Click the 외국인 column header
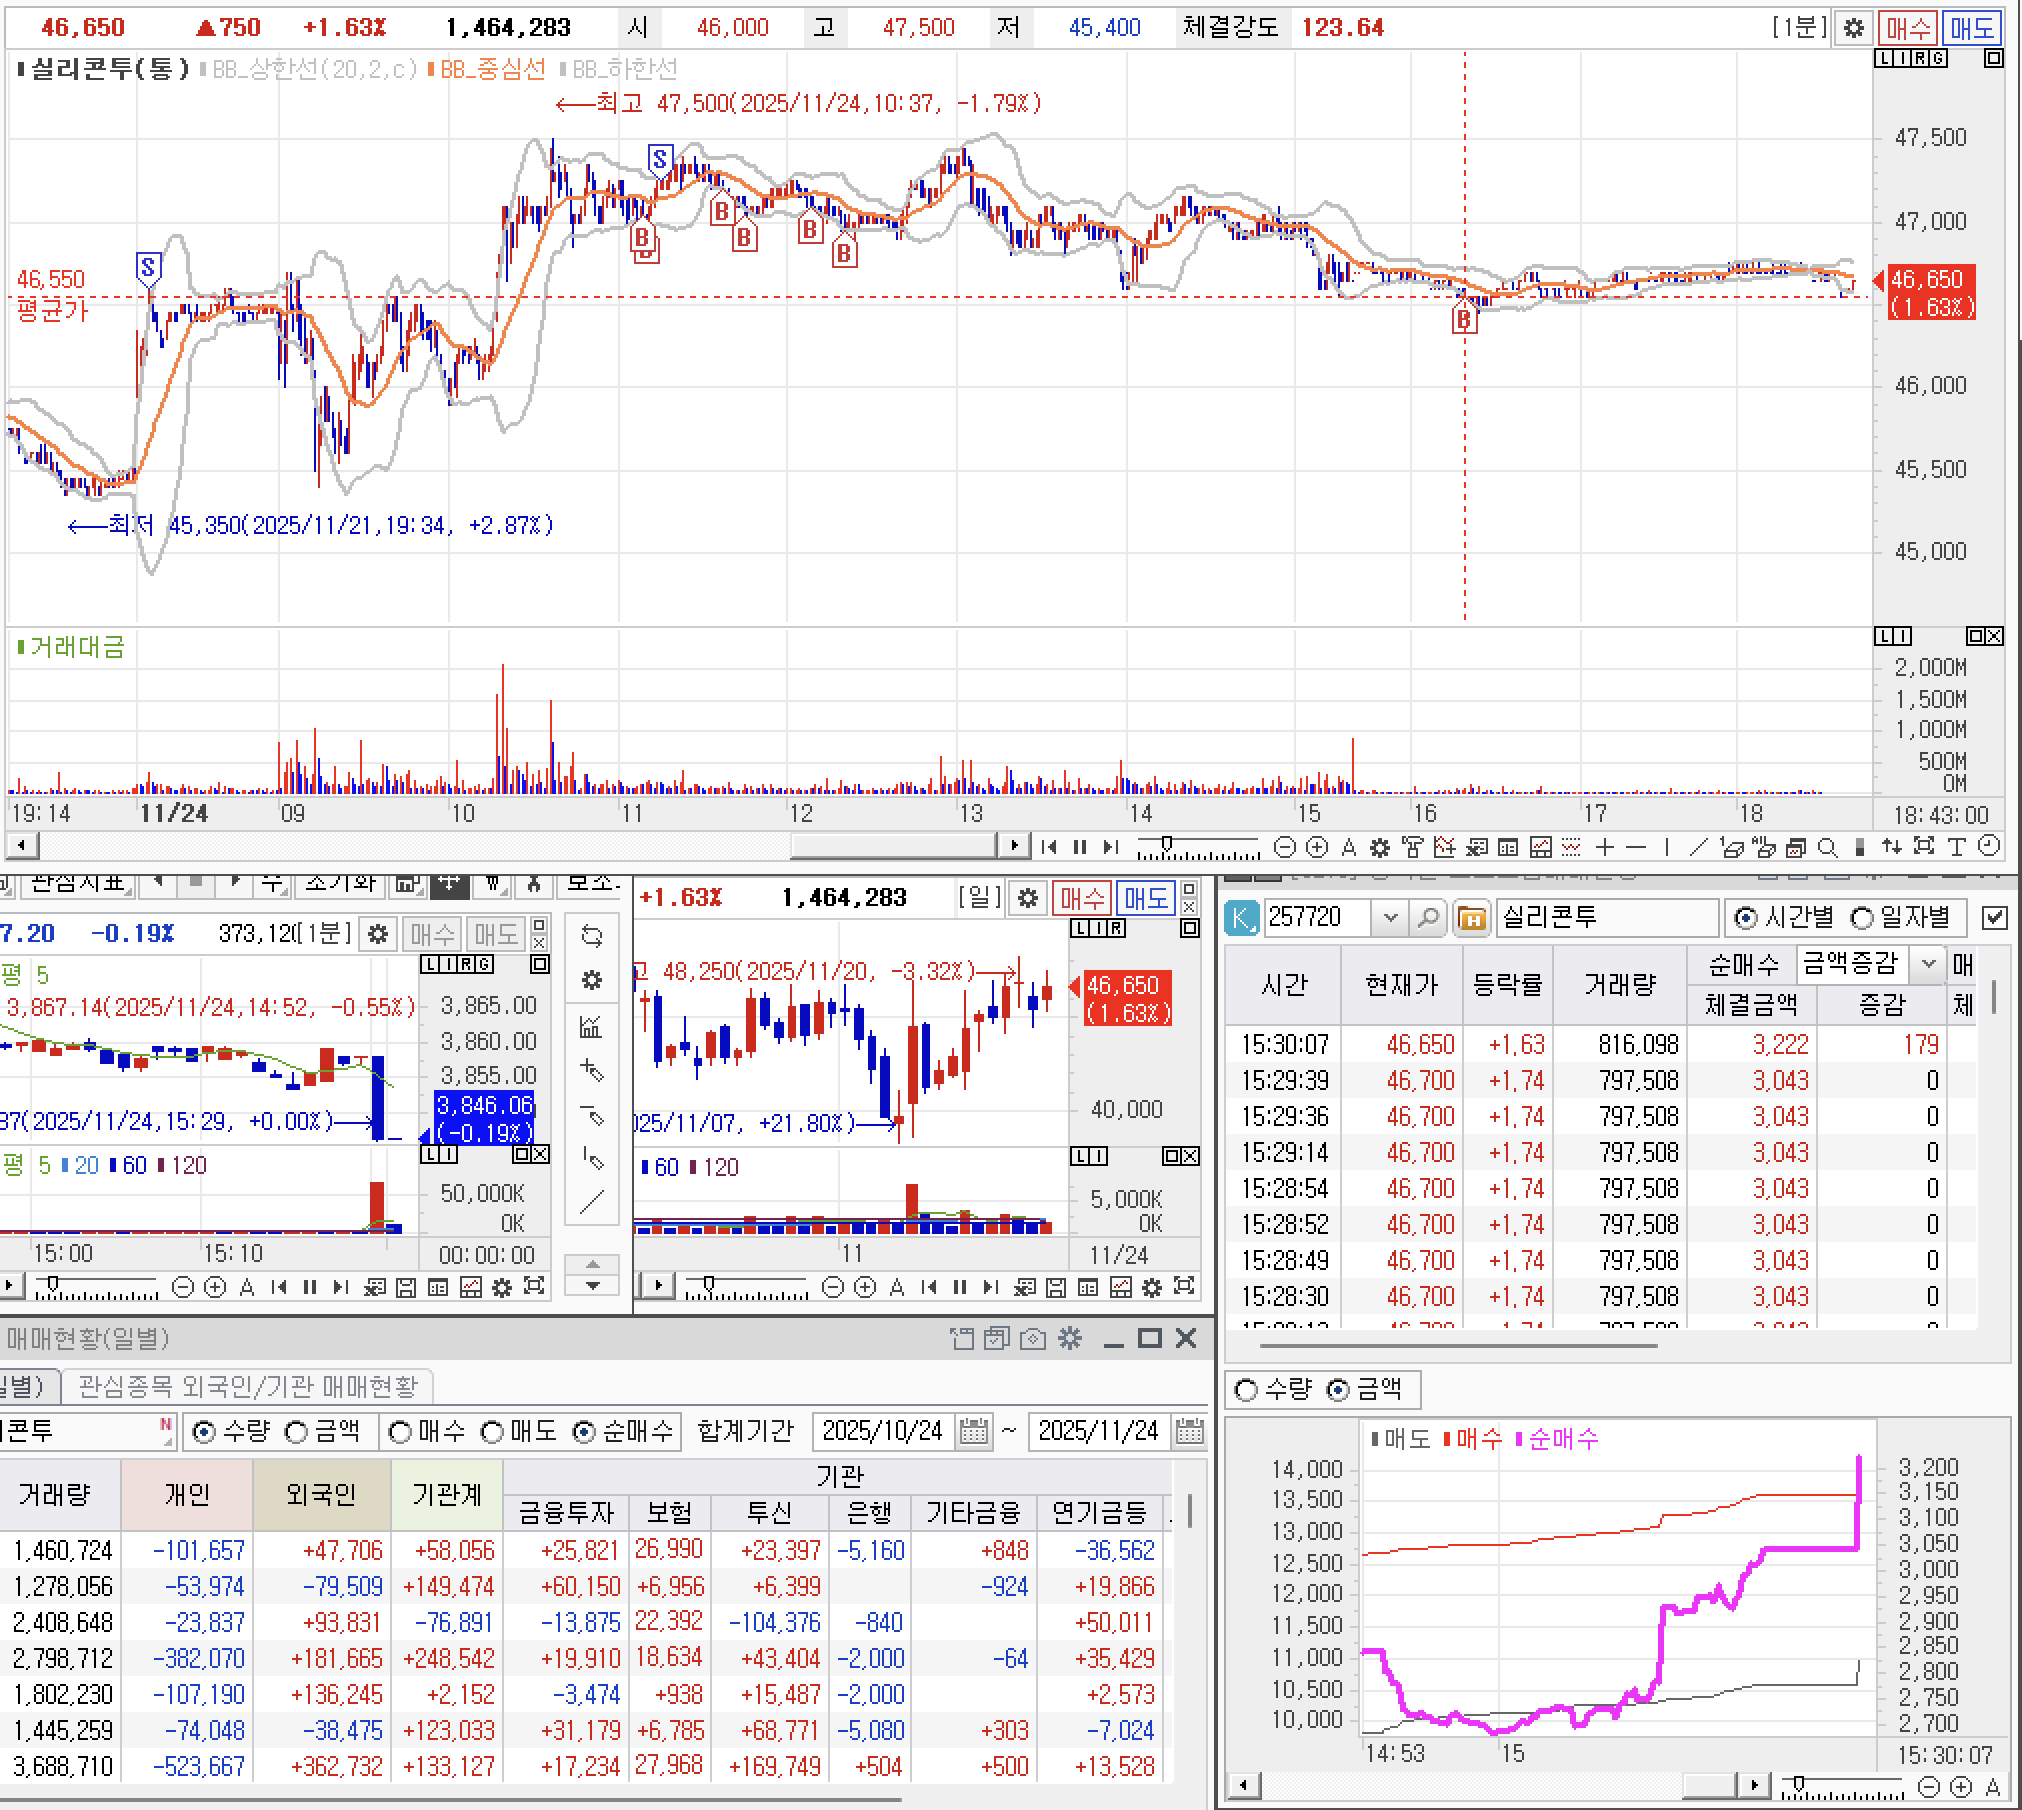2022x1810 pixels. click(320, 1494)
